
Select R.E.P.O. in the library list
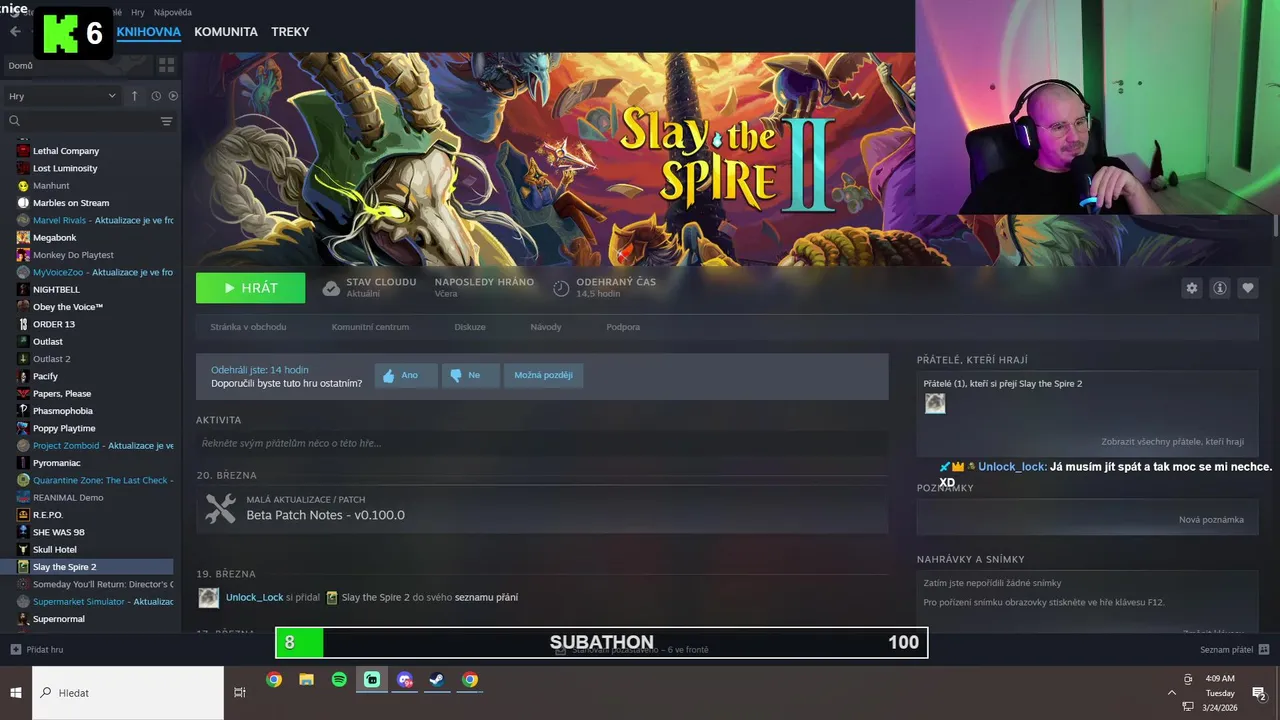click(48, 515)
